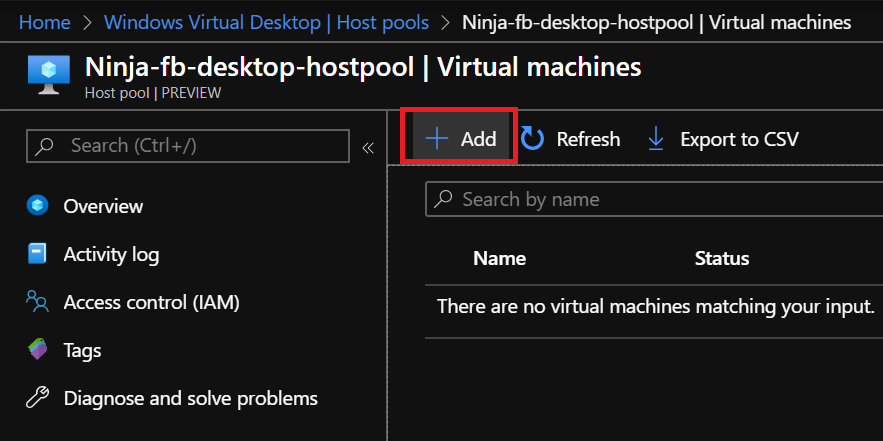Collapse the sidebar with double chevron
This screenshot has height=441, width=883.
click(368, 148)
